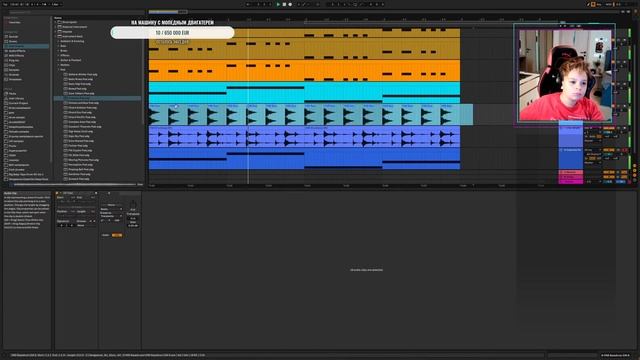This screenshot has height=360, width=640.
Task: Open the Audio Effects browser category
Action: click(x=16, y=51)
